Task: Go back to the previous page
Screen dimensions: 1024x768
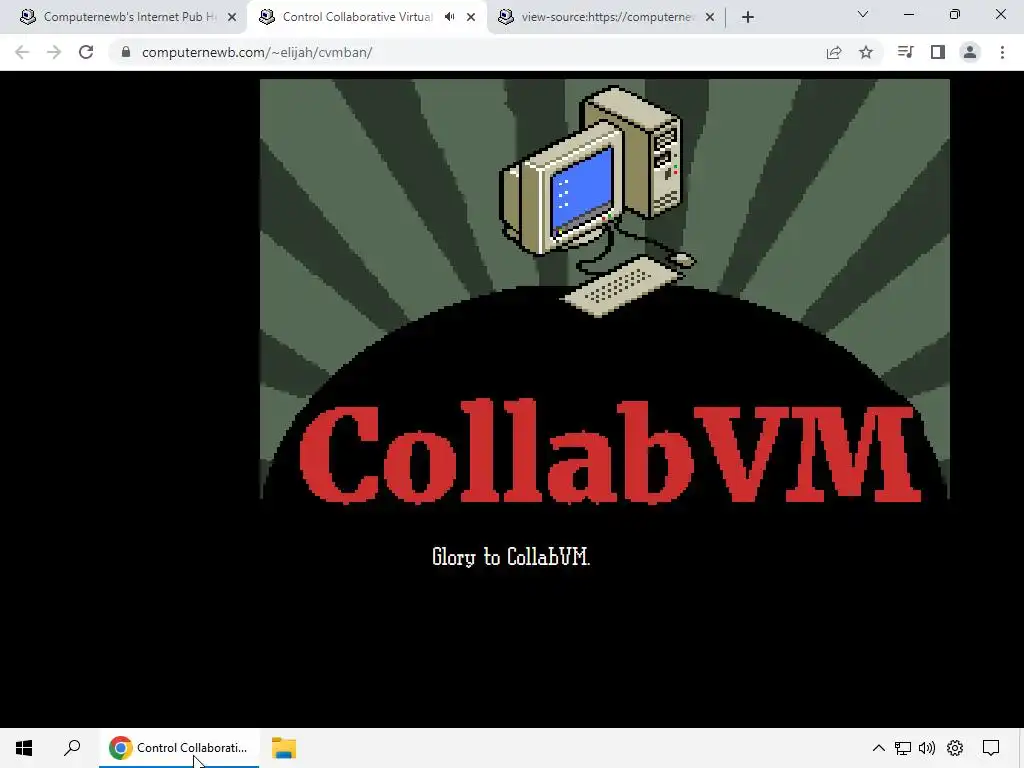Action: 22,52
